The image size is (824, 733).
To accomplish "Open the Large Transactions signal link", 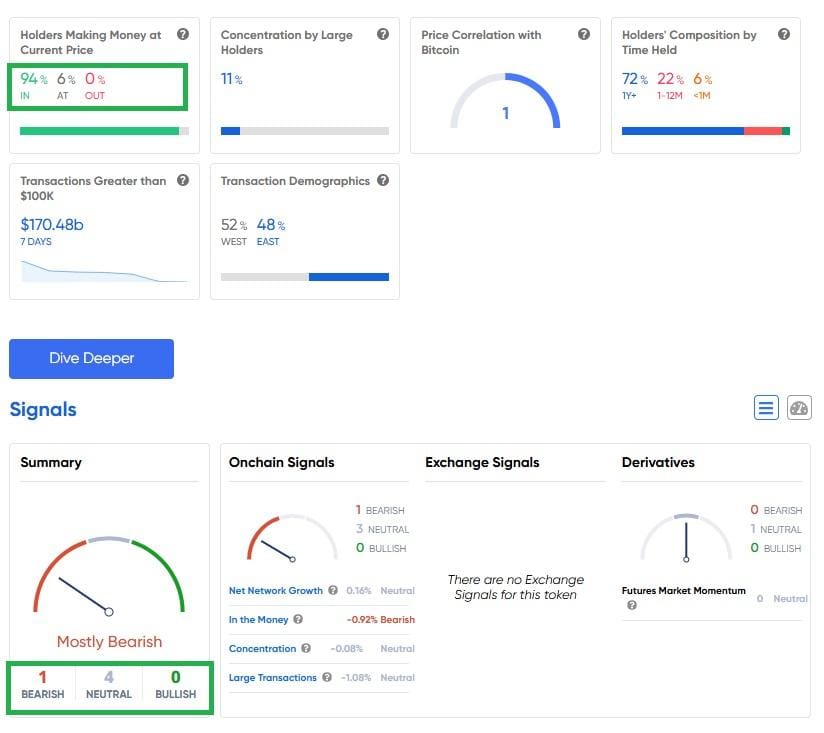I will 272,678.
